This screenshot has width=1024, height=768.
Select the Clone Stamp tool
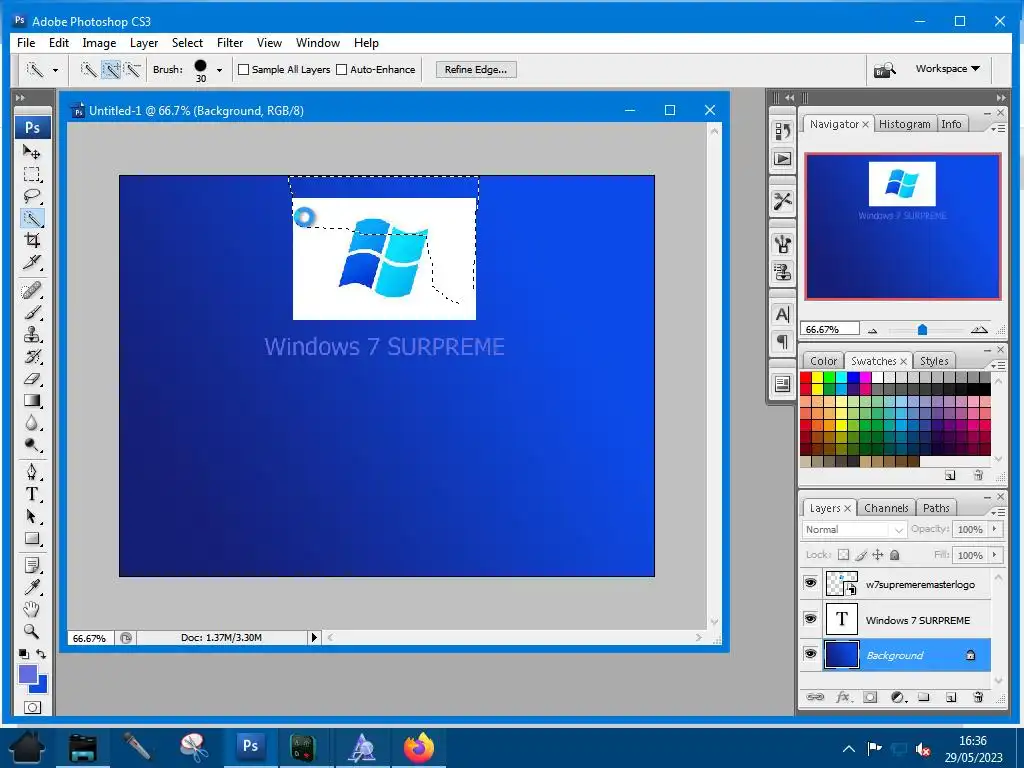pyautogui.click(x=31, y=334)
